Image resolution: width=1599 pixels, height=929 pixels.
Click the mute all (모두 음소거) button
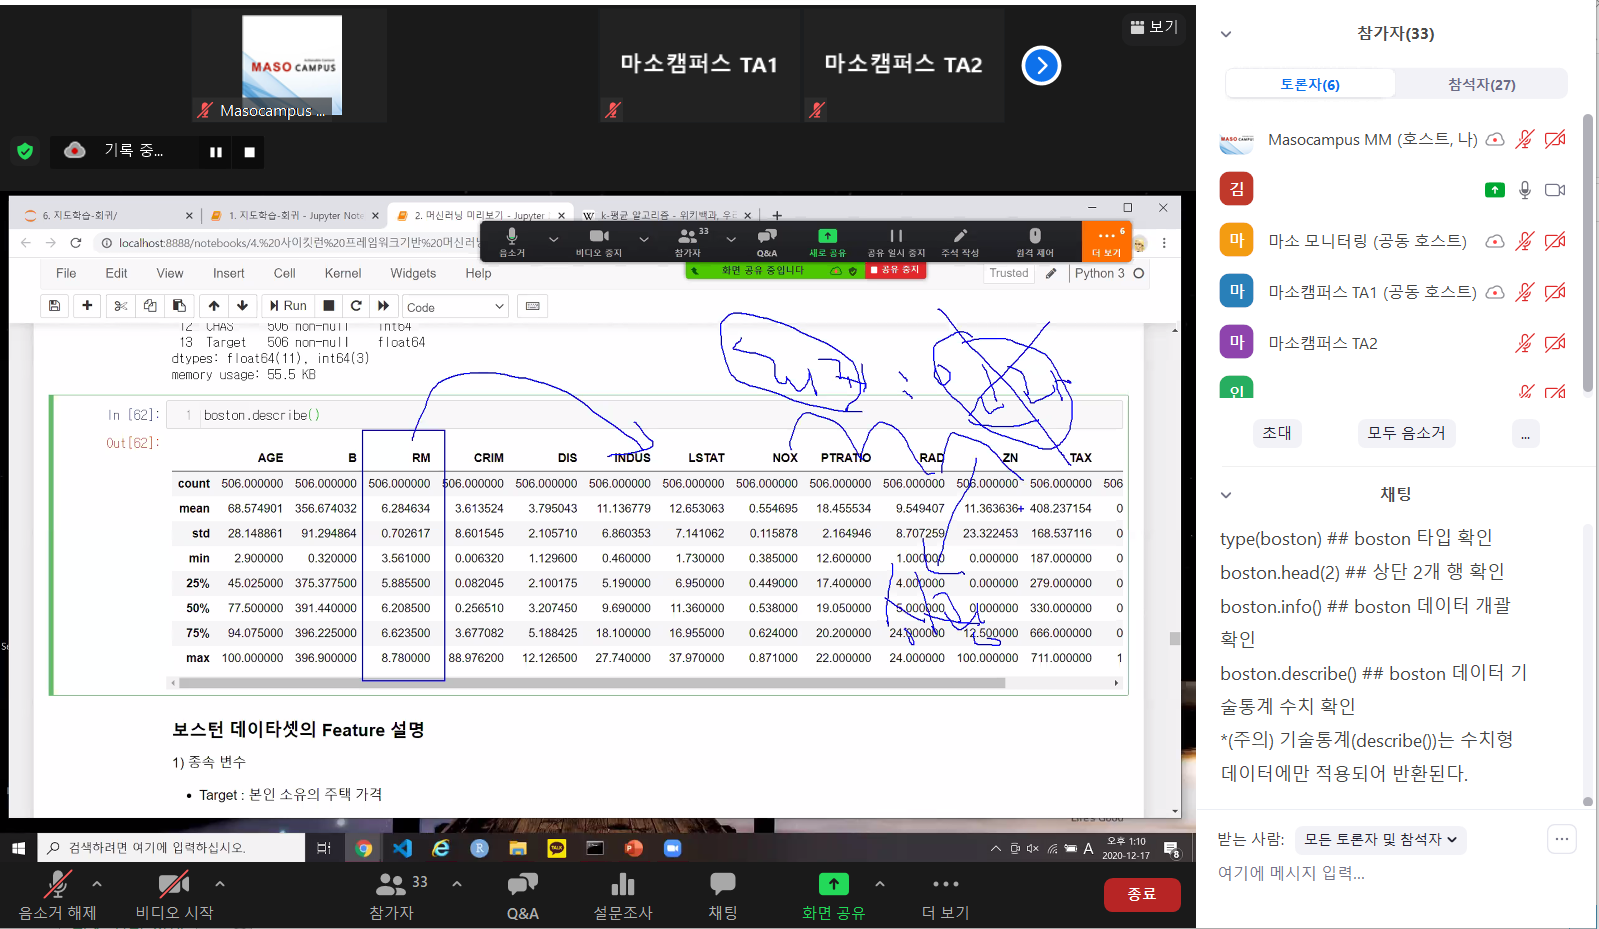coord(1406,433)
